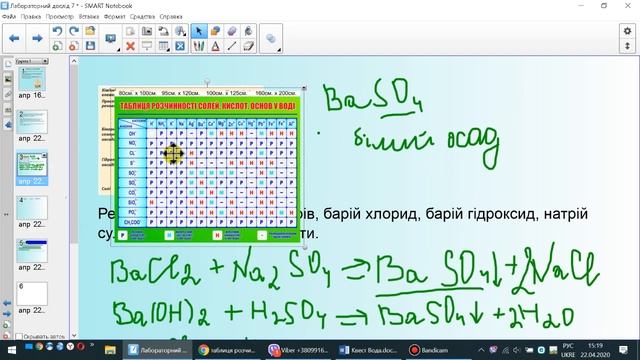
Task: Open the Просмотр menu
Action: point(60,17)
